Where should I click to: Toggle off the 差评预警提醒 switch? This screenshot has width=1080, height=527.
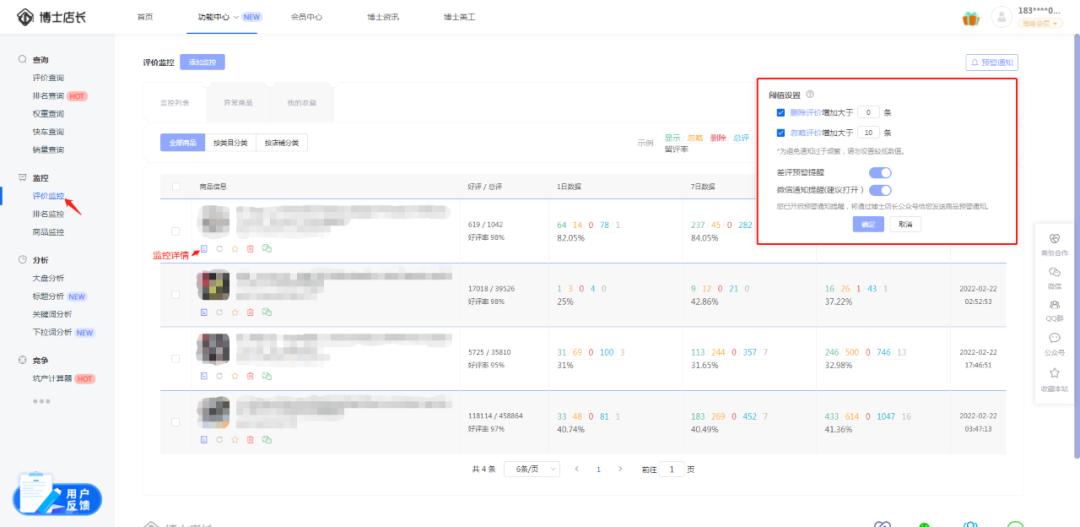(x=880, y=173)
